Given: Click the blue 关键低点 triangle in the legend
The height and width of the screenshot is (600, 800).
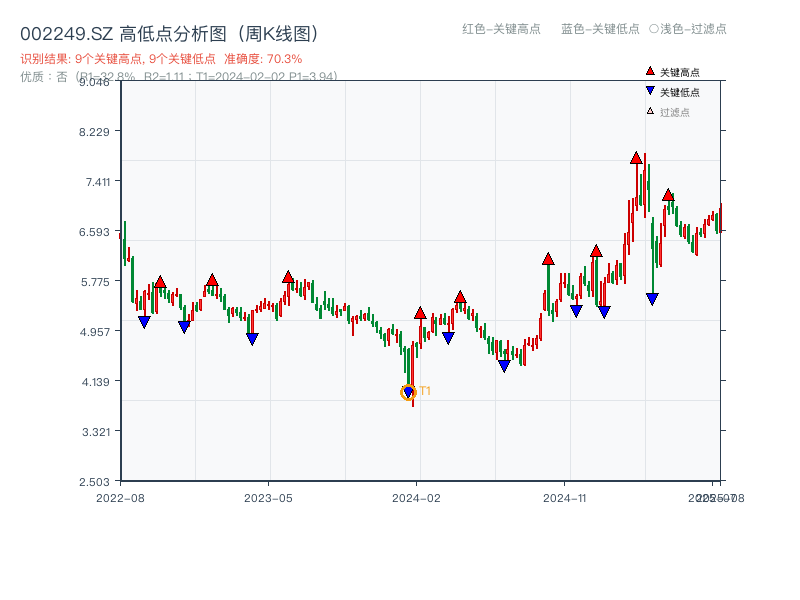Looking at the screenshot, I should click(x=650, y=92).
